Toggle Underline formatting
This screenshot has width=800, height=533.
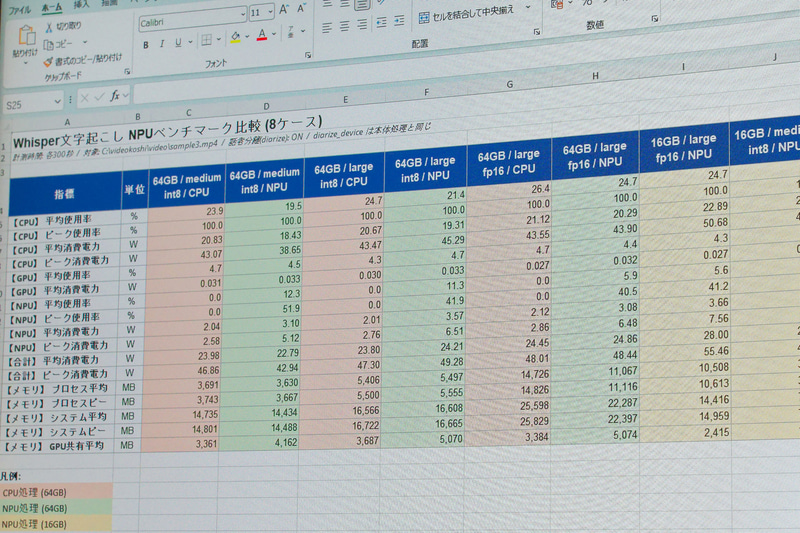click(x=178, y=43)
